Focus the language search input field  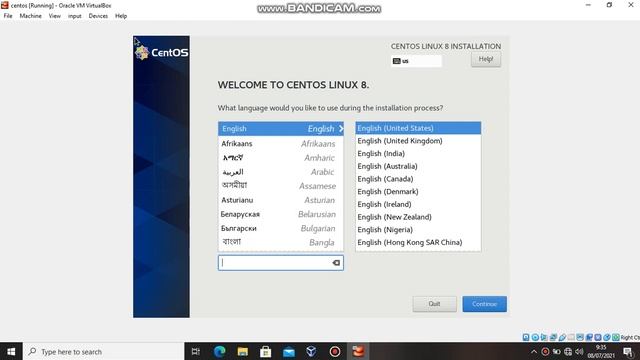point(281,263)
